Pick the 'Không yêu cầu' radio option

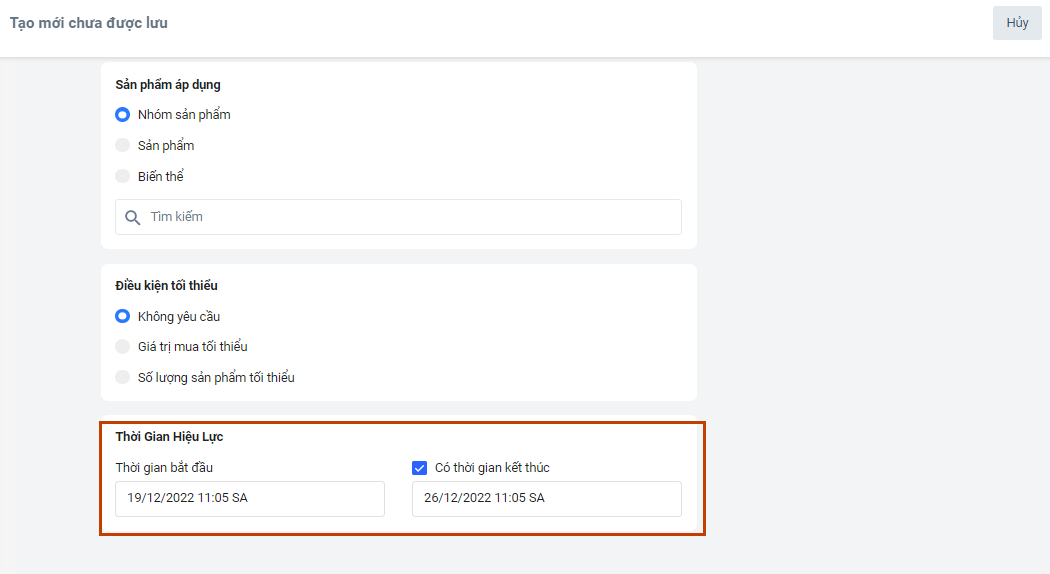(x=123, y=317)
